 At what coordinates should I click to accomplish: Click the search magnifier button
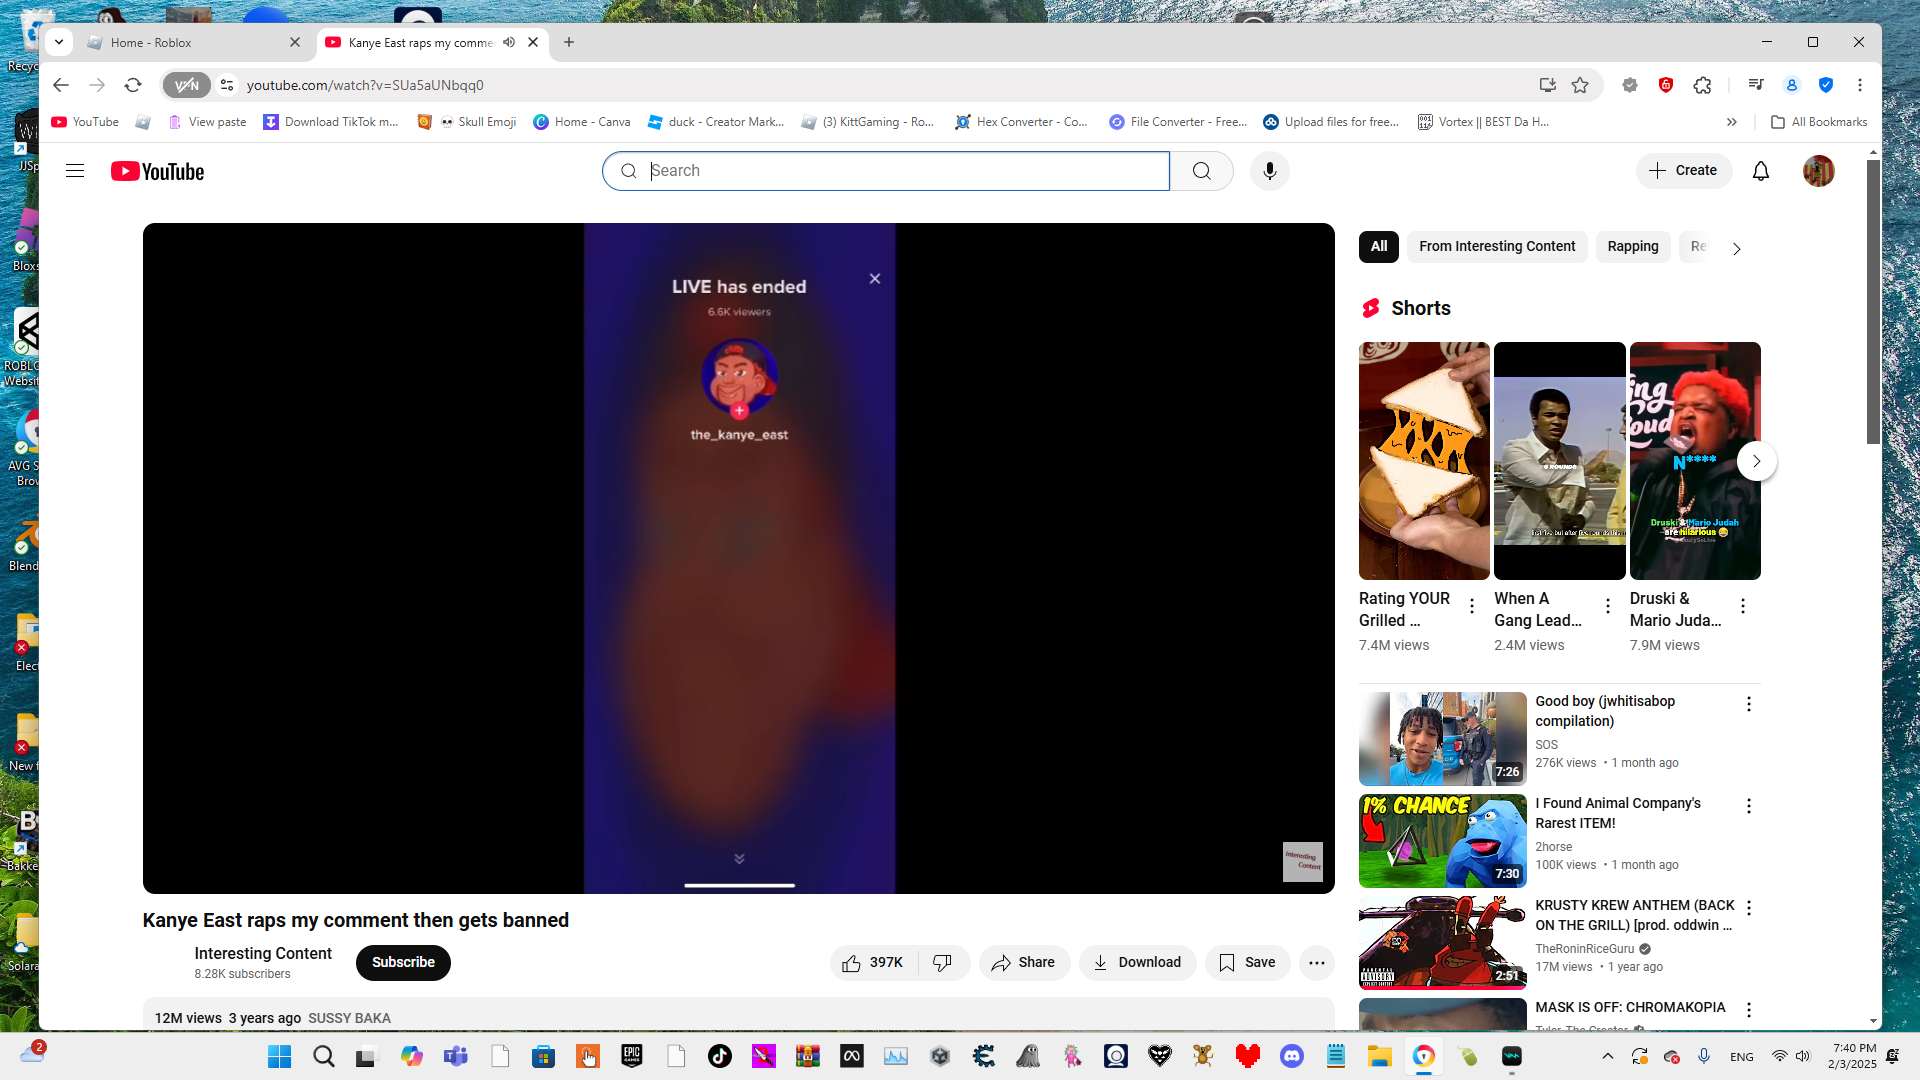pyautogui.click(x=1201, y=171)
